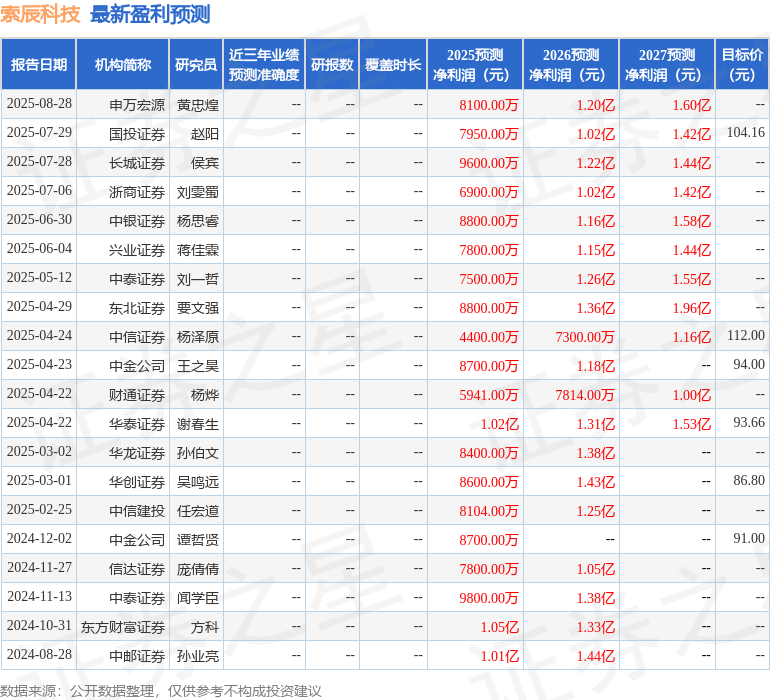The width and height of the screenshot is (770, 700).
Task: Click the 近三年业绩预测准确度 column header
Action: tap(264, 65)
